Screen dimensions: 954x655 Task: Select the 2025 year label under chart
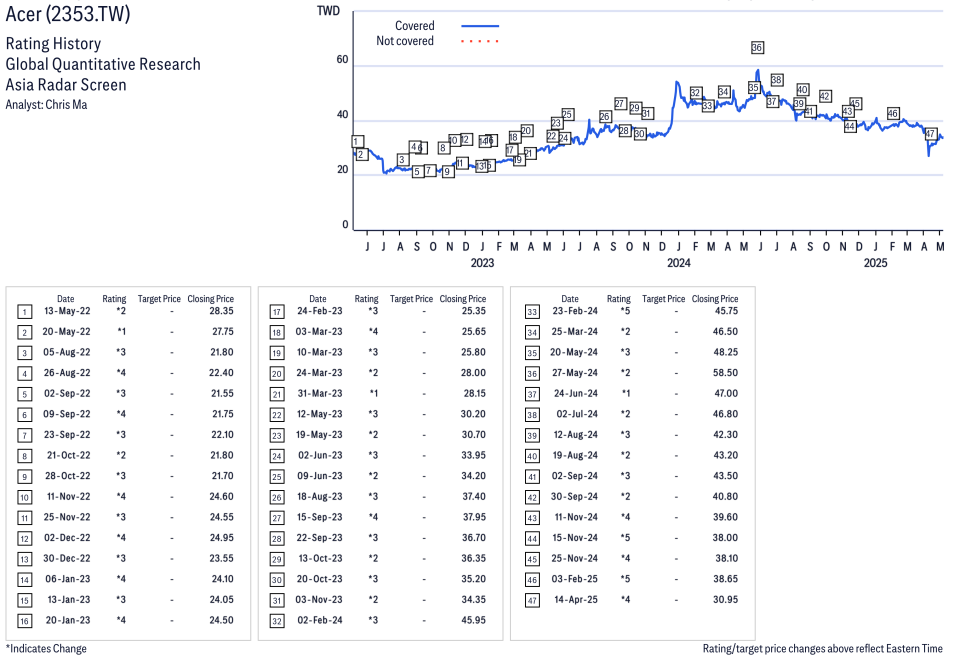(x=876, y=263)
